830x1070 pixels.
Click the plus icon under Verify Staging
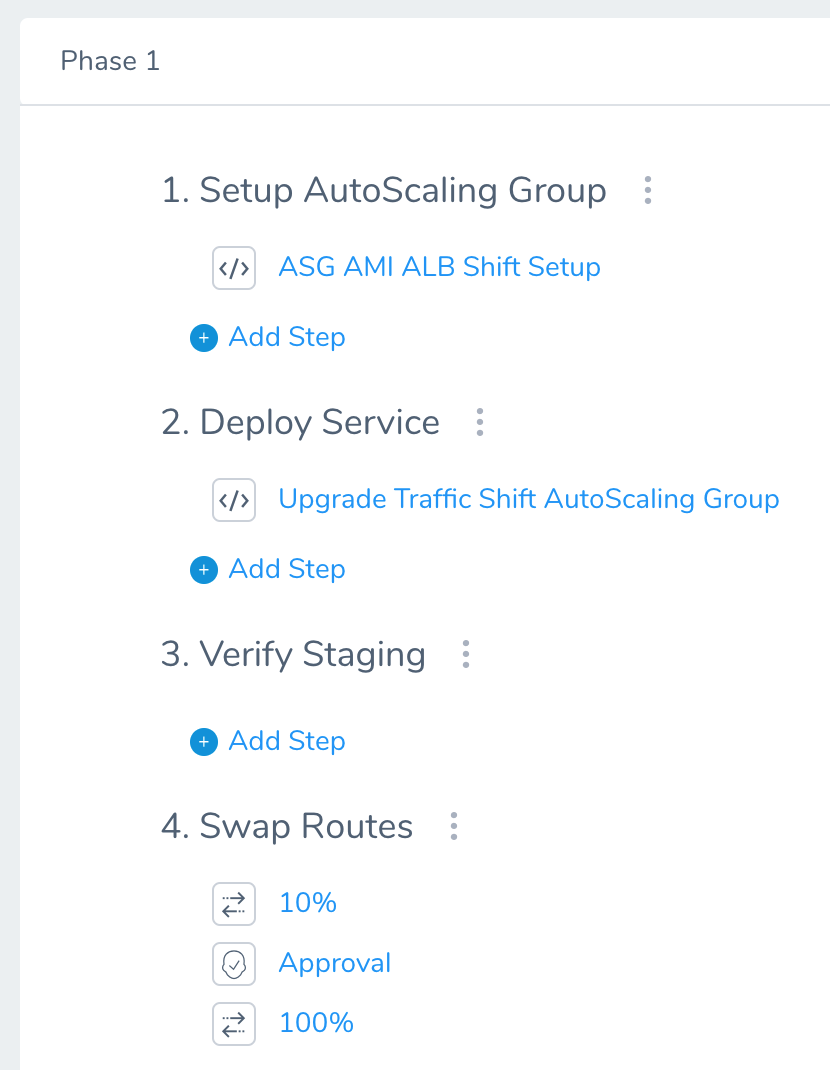[203, 742]
